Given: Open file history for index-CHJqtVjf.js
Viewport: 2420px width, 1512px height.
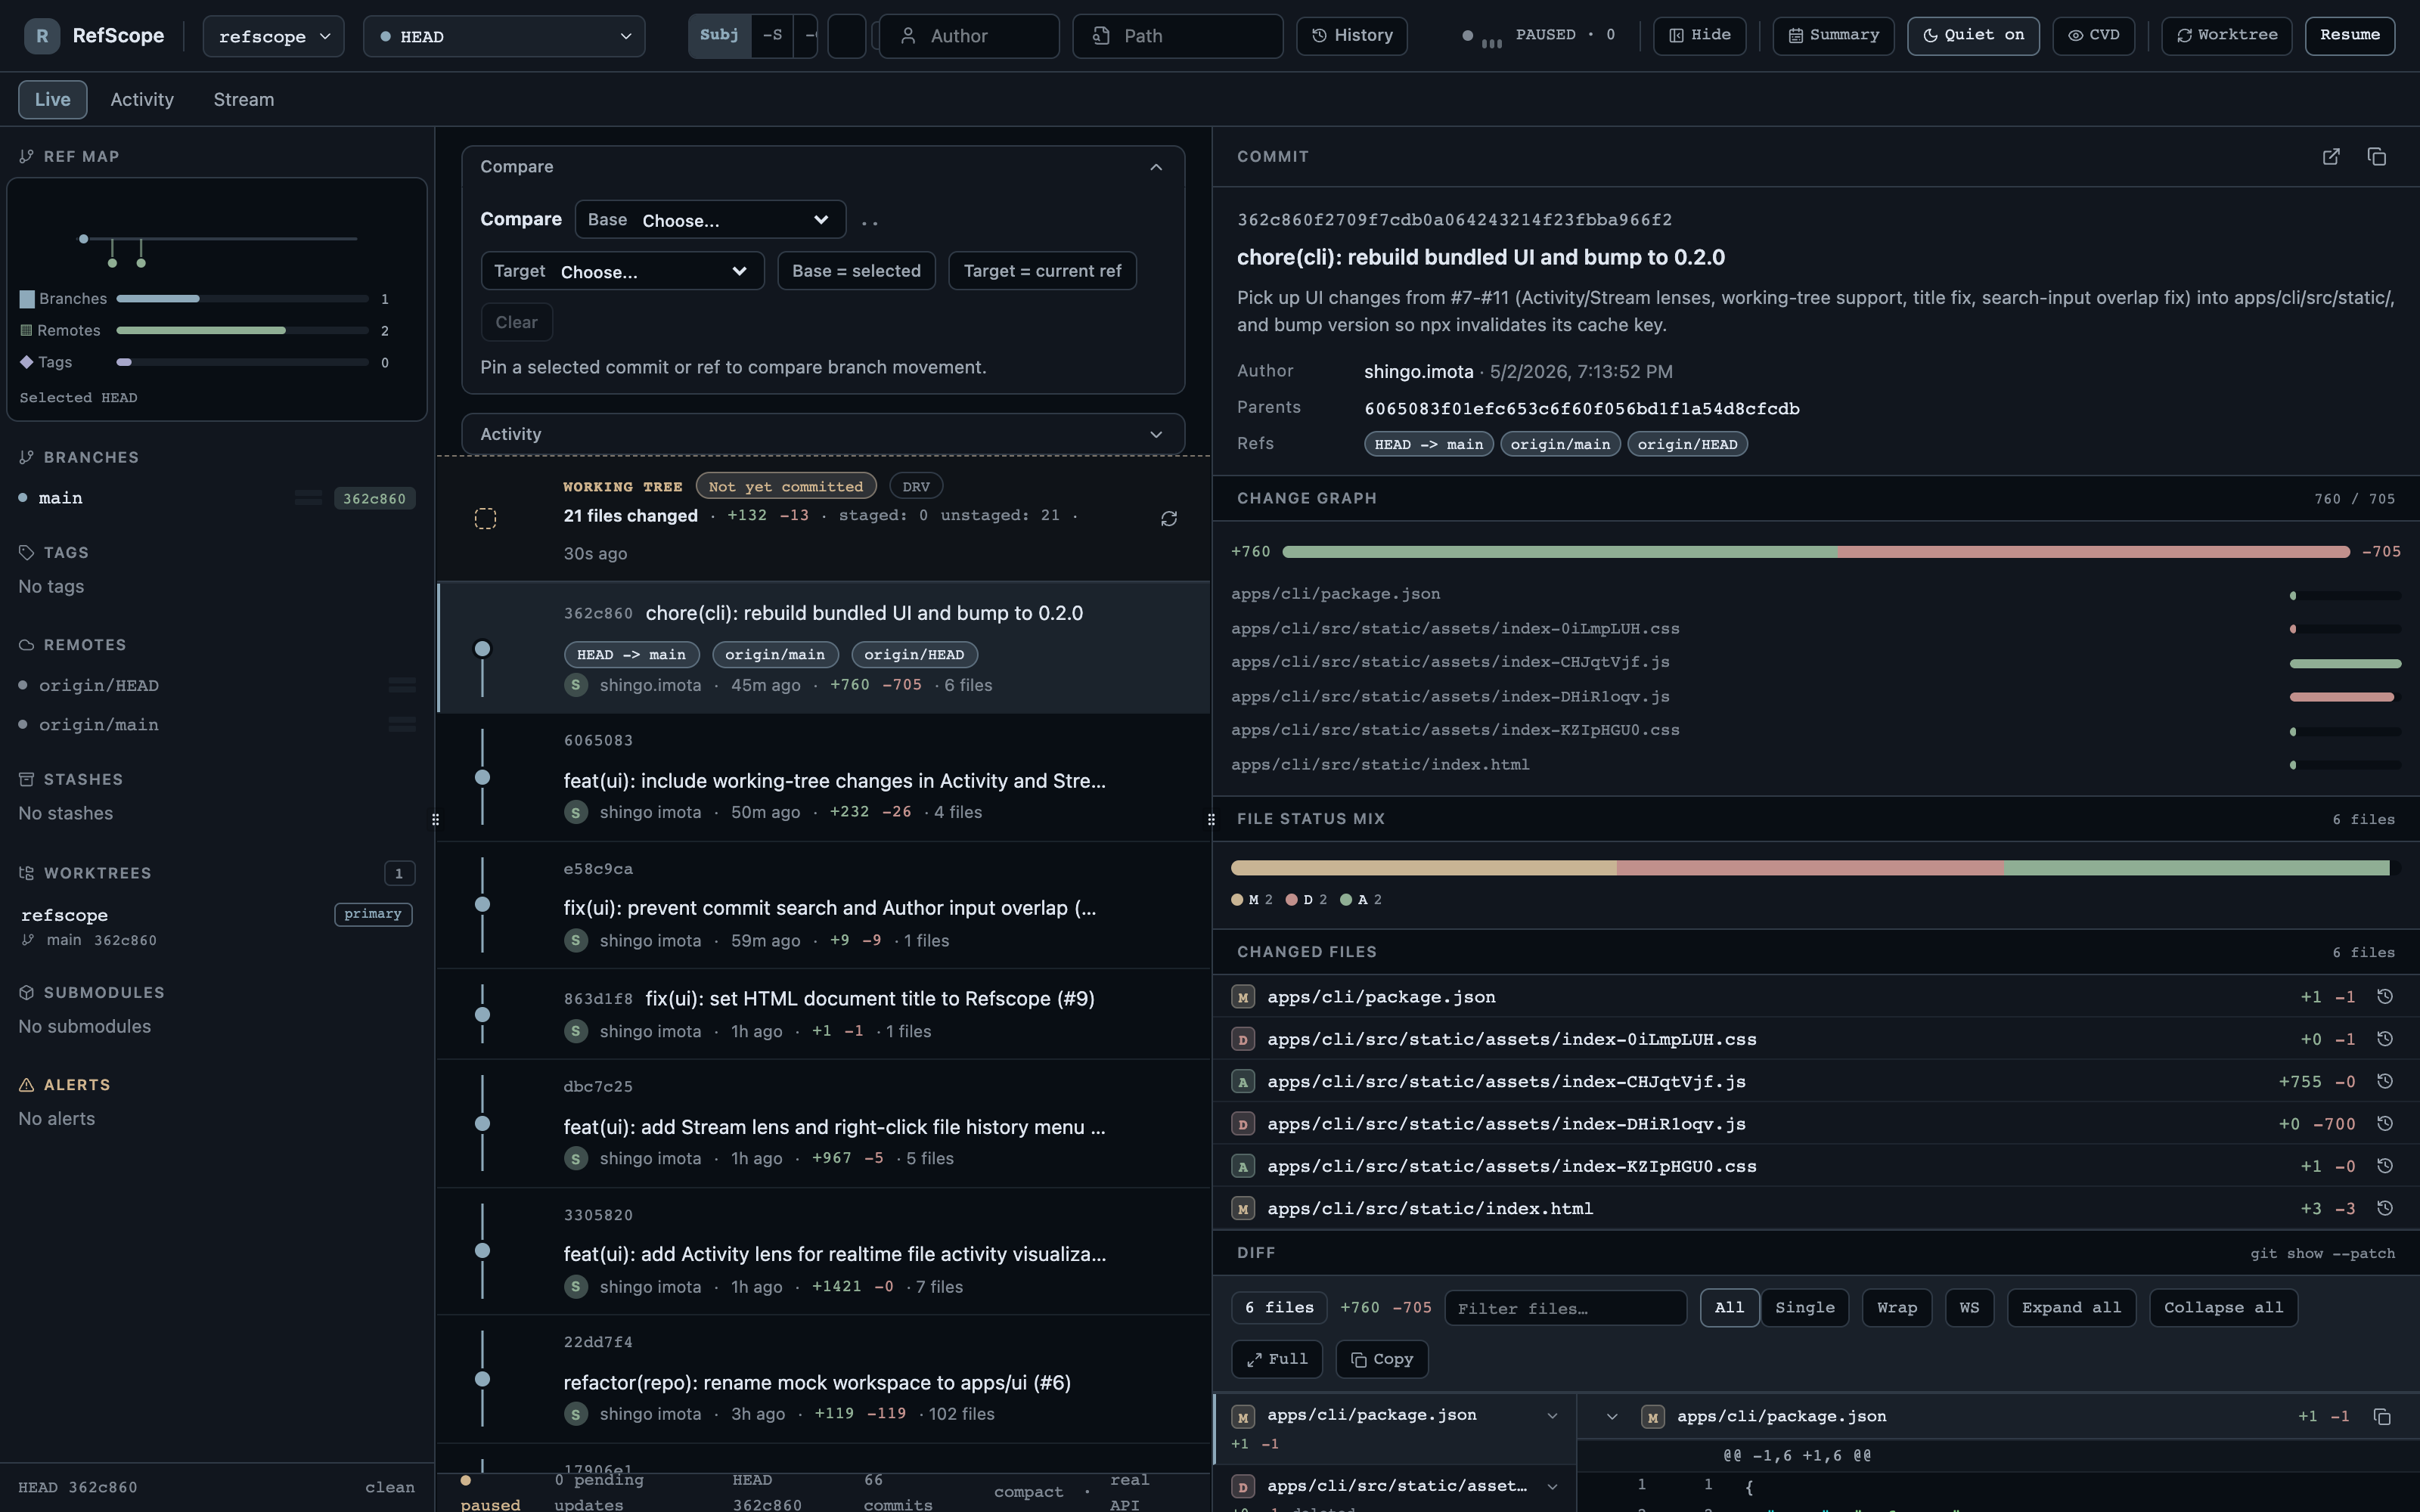Looking at the screenshot, I should pyautogui.click(x=2384, y=1081).
